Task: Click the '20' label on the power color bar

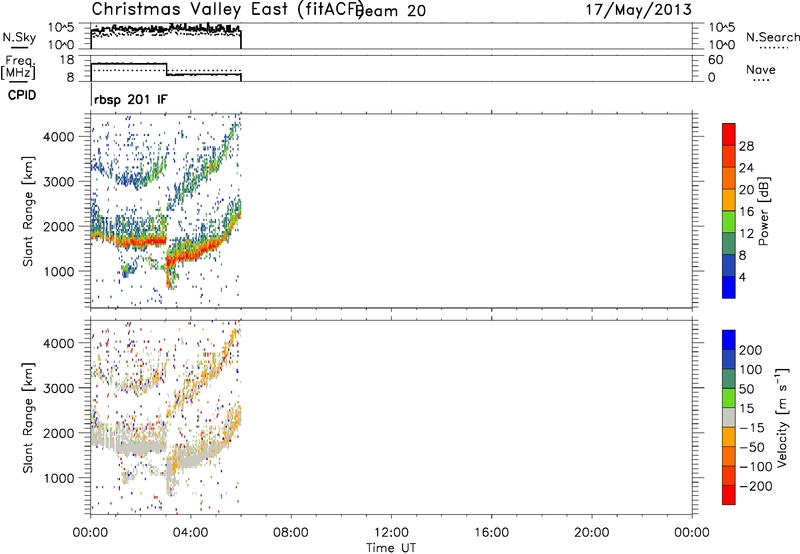Action: pos(746,190)
